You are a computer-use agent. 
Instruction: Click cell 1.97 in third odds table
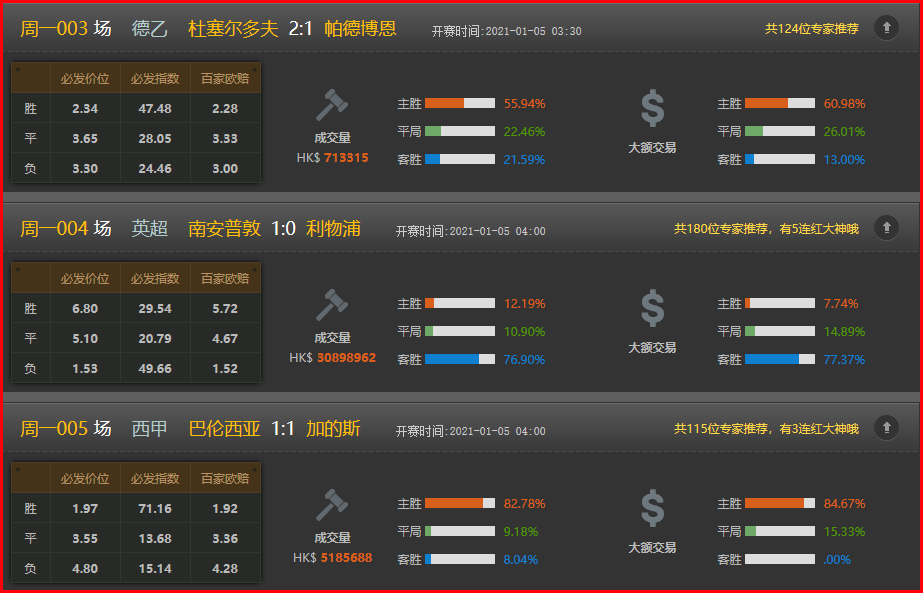coord(85,509)
